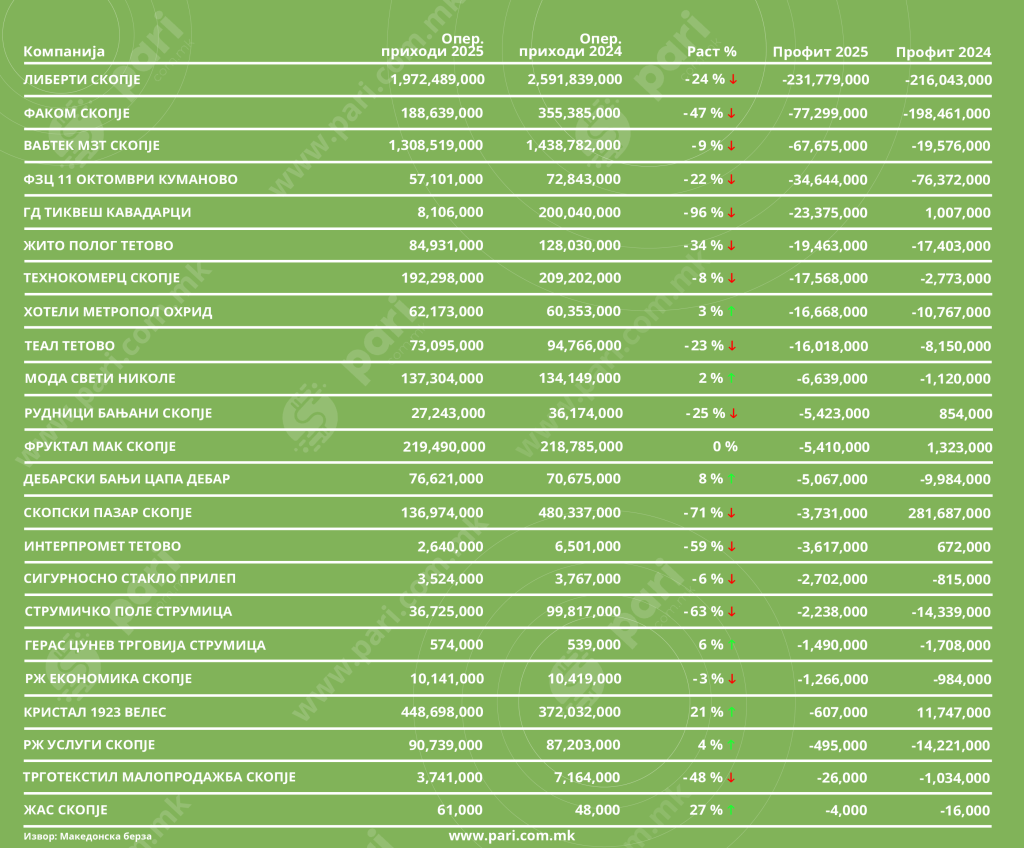This screenshot has height=848, width=1024.
Task: Click the ВАБТЕК МЗТ СКОПЈЕ company name
Action: point(91,146)
